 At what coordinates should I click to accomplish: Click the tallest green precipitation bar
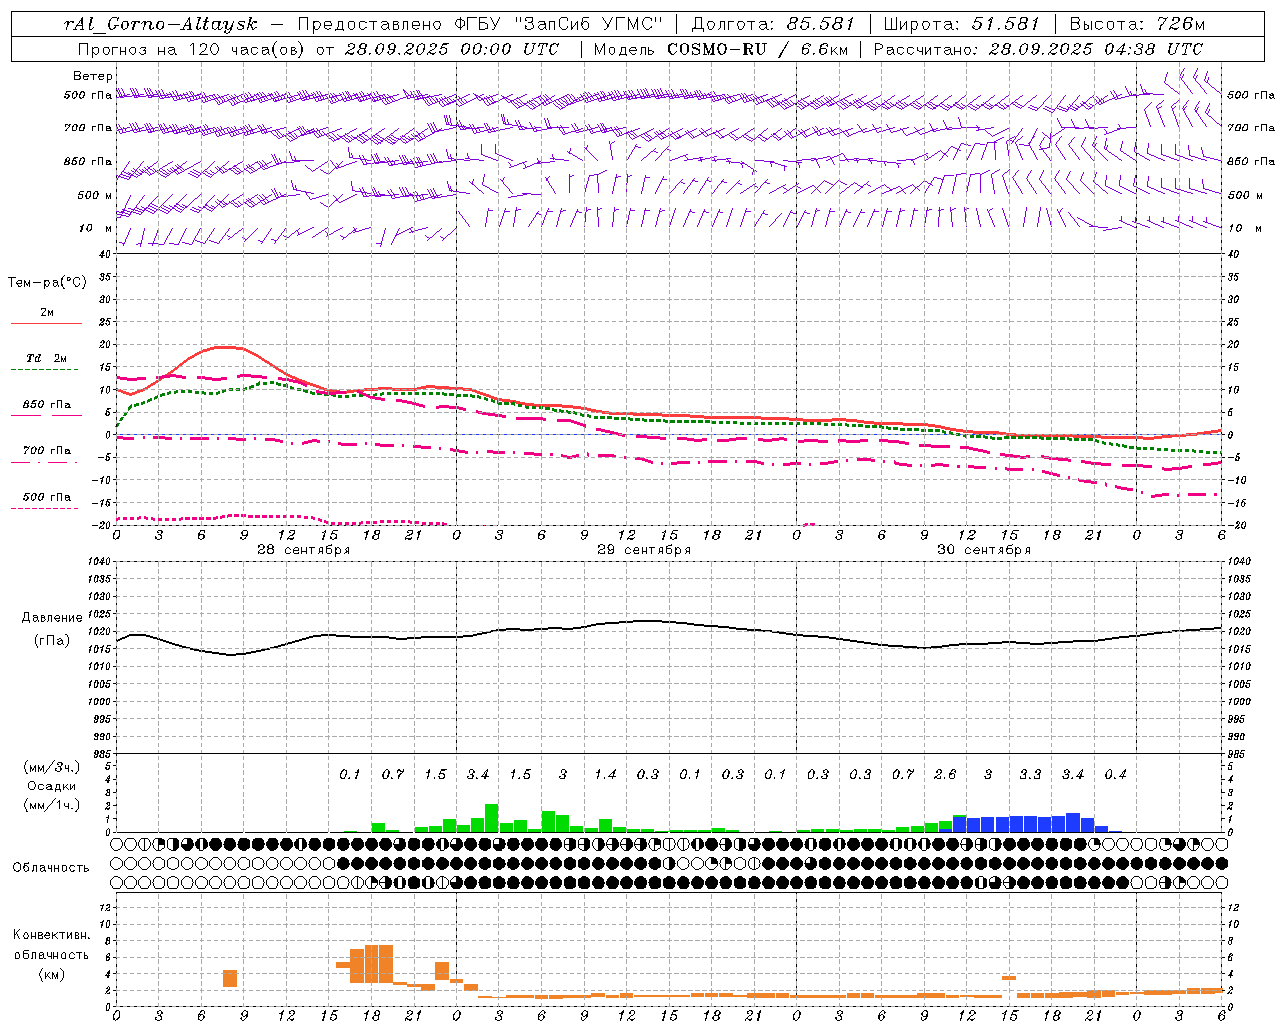coord(491,818)
